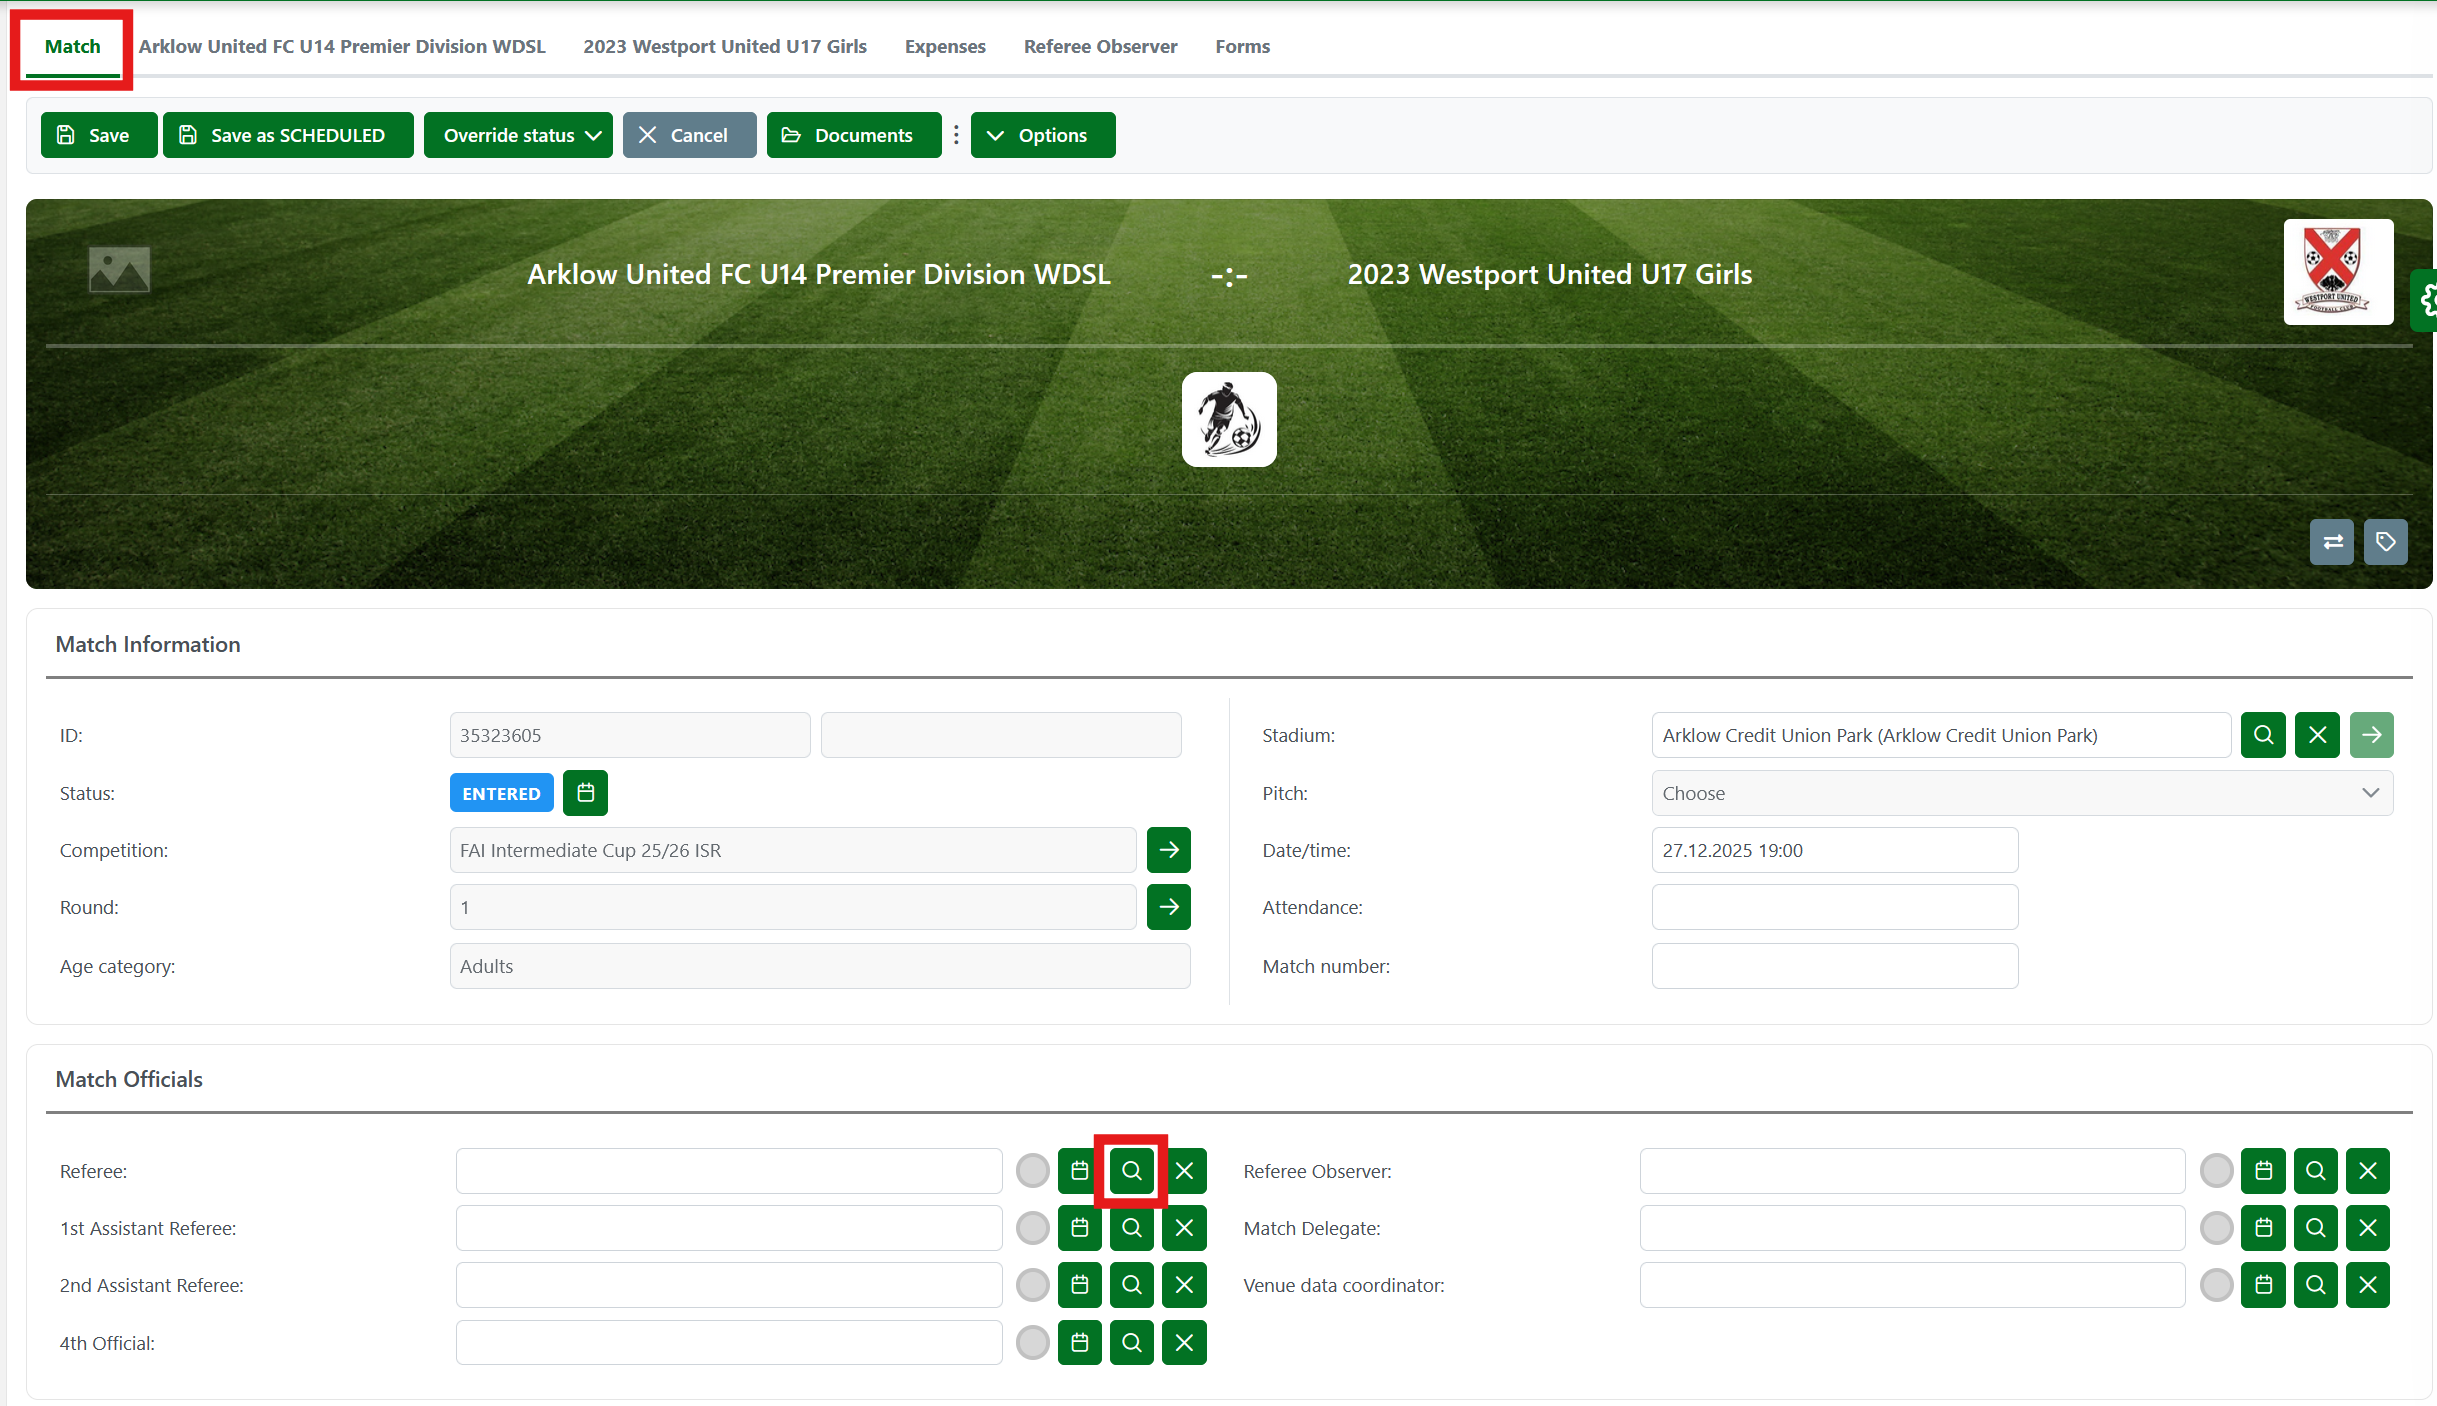Open the Options dropdown menu

tap(1042, 135)
